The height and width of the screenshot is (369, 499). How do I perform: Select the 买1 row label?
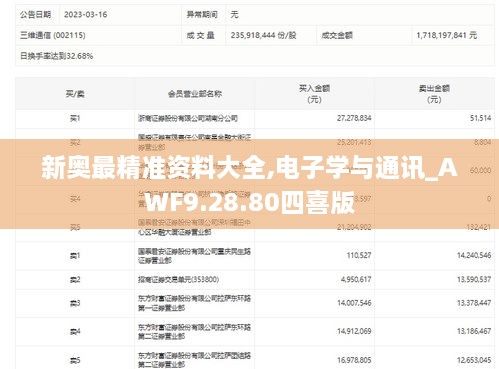pyautogui.click(x=75, y=118)
